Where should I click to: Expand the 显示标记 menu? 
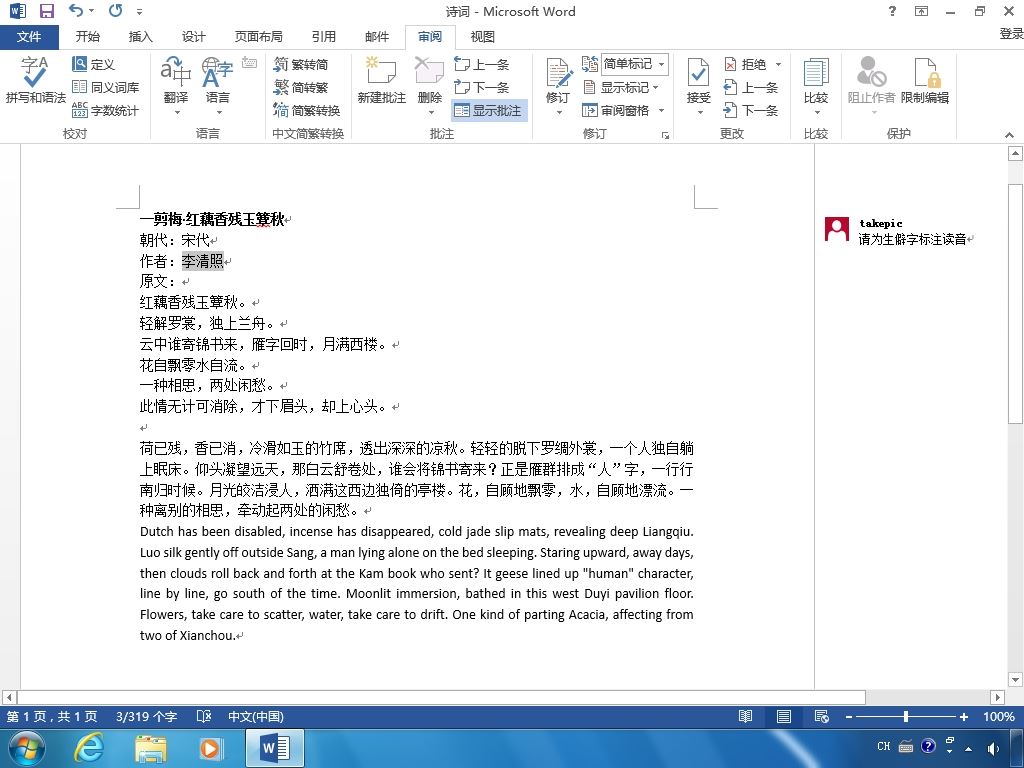[620, 87]
